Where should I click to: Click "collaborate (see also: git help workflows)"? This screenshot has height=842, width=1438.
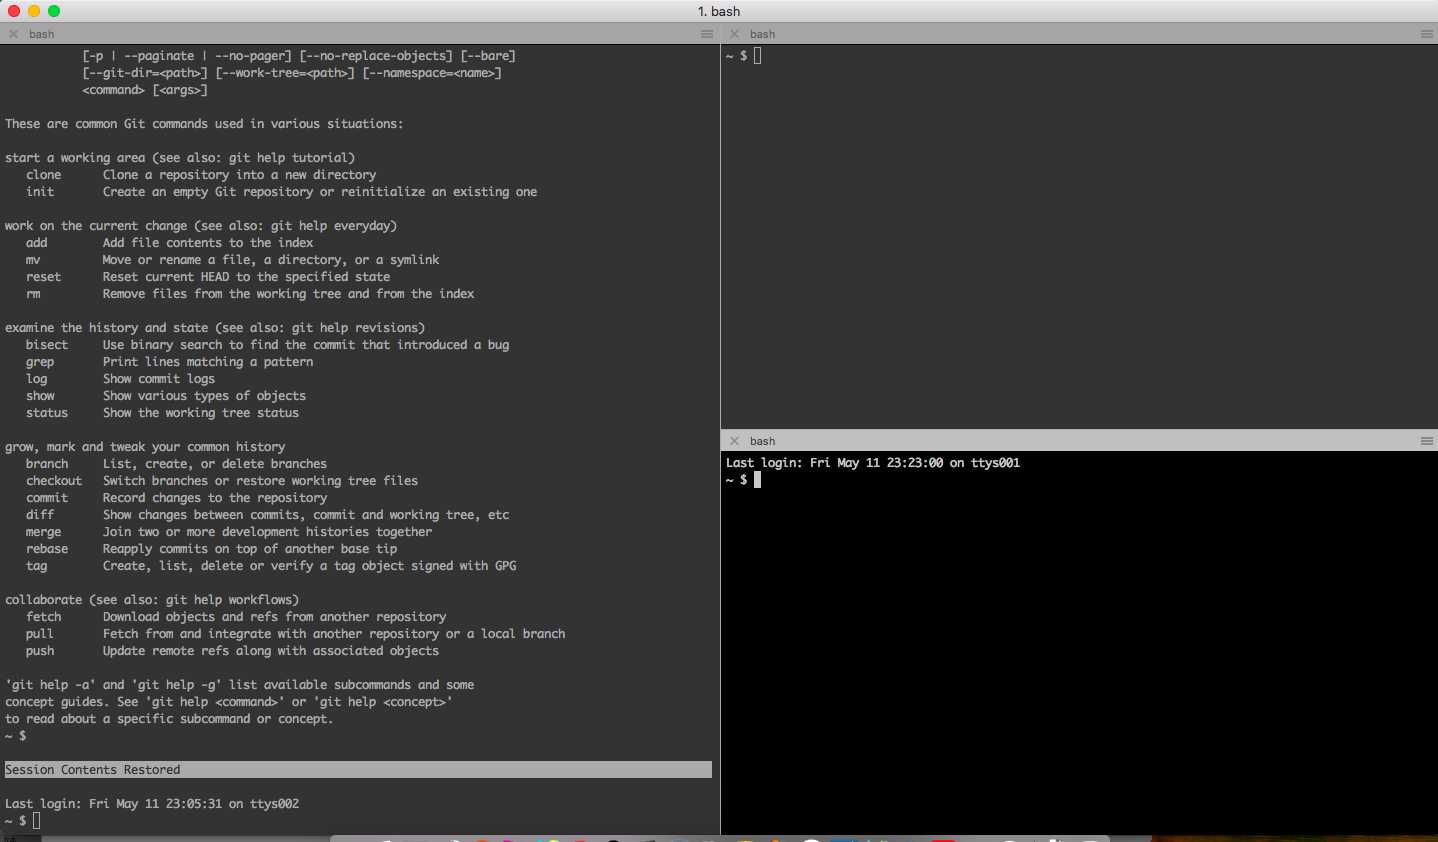click(x=152, y=600)
